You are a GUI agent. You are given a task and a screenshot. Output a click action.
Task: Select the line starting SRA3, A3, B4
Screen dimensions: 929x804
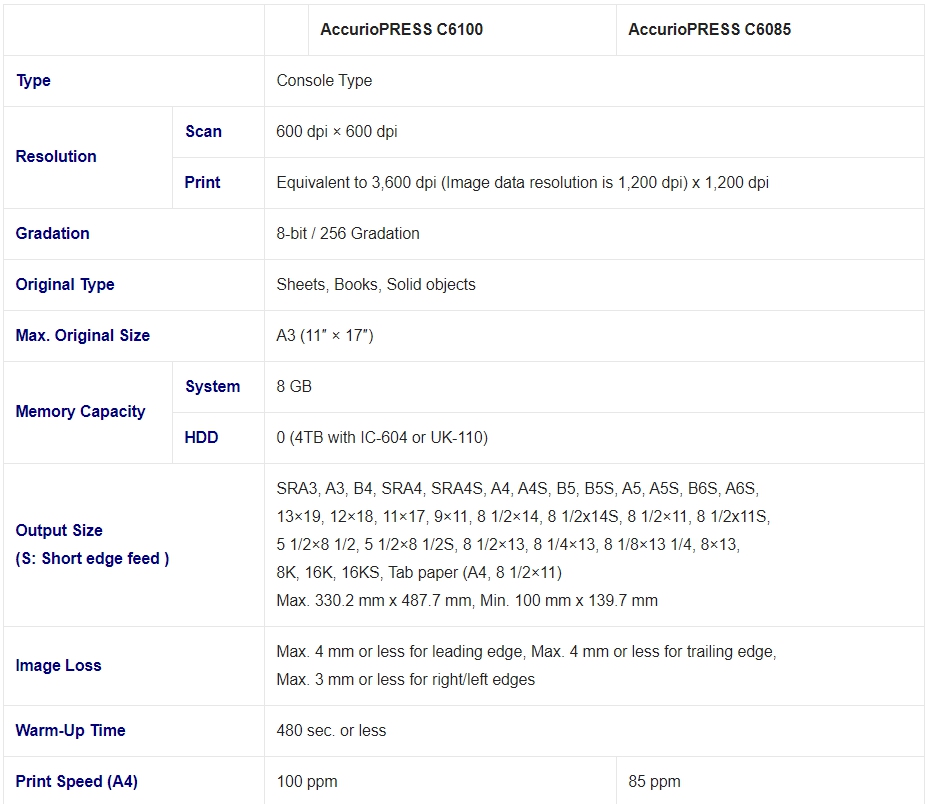point(517,489)
